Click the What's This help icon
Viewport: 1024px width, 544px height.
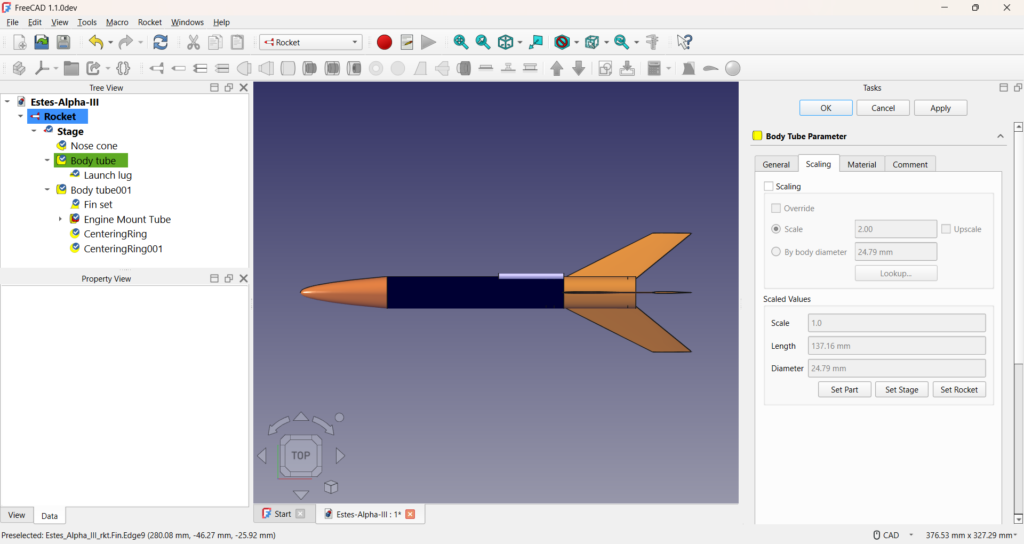point(684,42)
